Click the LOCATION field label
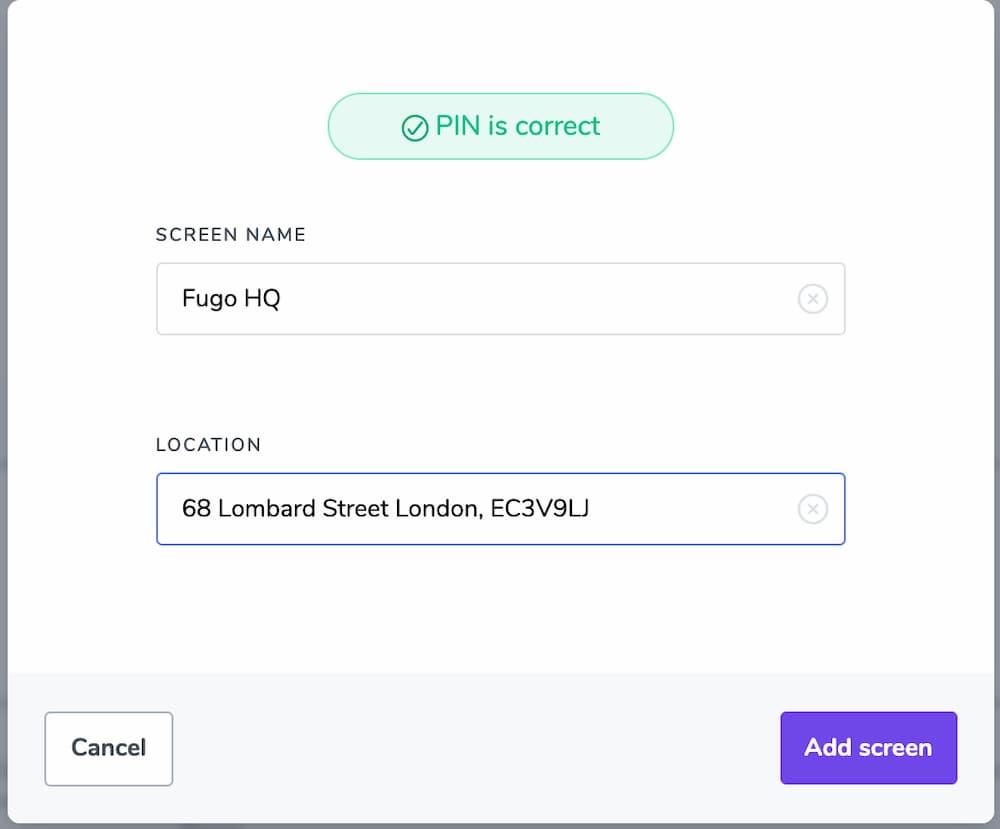 tap(208, 445)
